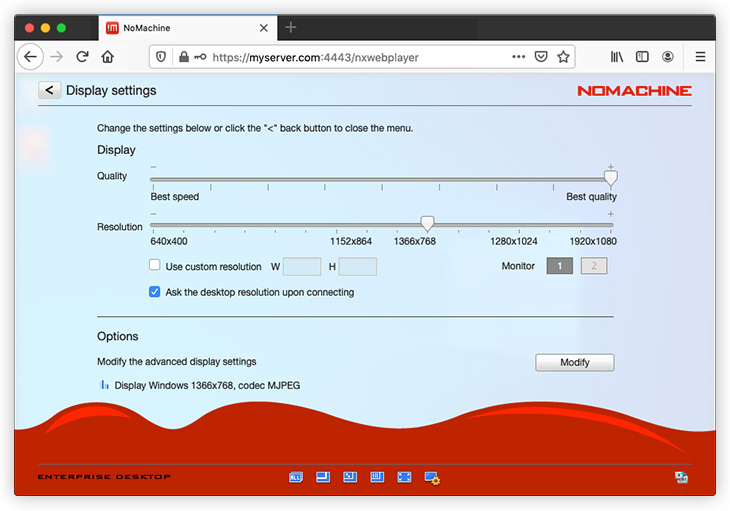Click the Modify button for advanced settings
Viewport: 730px width, 511px height.
(x=574, y=362)
